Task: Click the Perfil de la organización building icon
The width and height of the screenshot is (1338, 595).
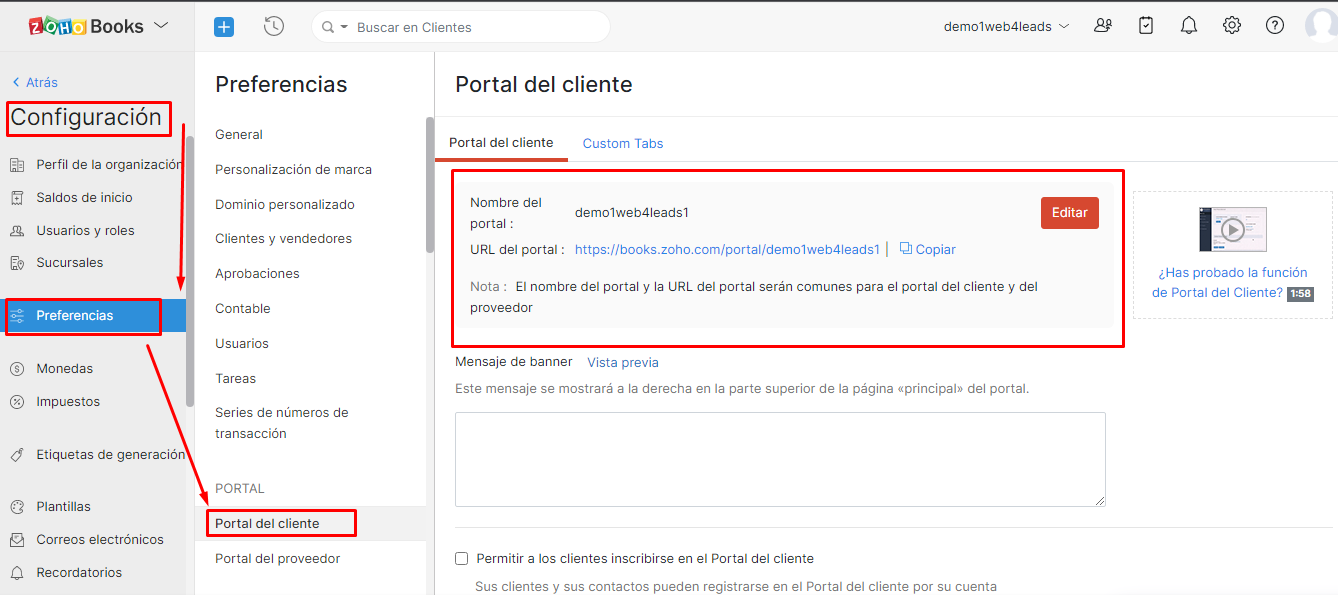Action: 17,165
